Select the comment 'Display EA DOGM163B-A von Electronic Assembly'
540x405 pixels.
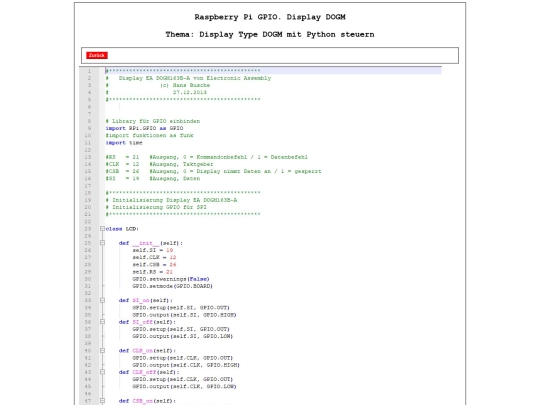195,78
